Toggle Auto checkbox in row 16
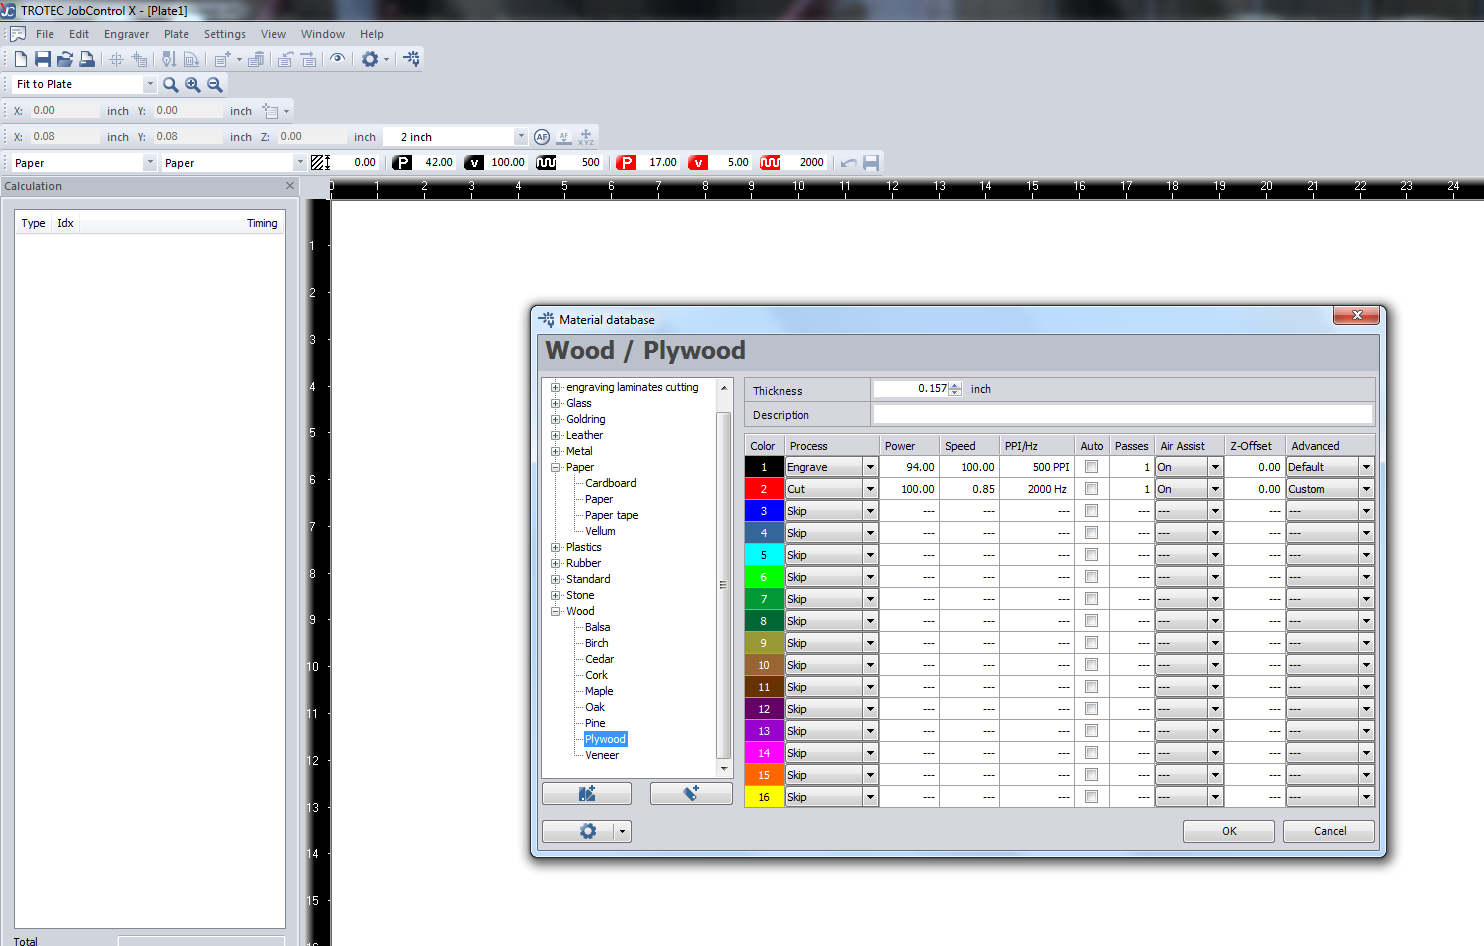This screenshot has height=946, width=1484. tap(1091, 797)
